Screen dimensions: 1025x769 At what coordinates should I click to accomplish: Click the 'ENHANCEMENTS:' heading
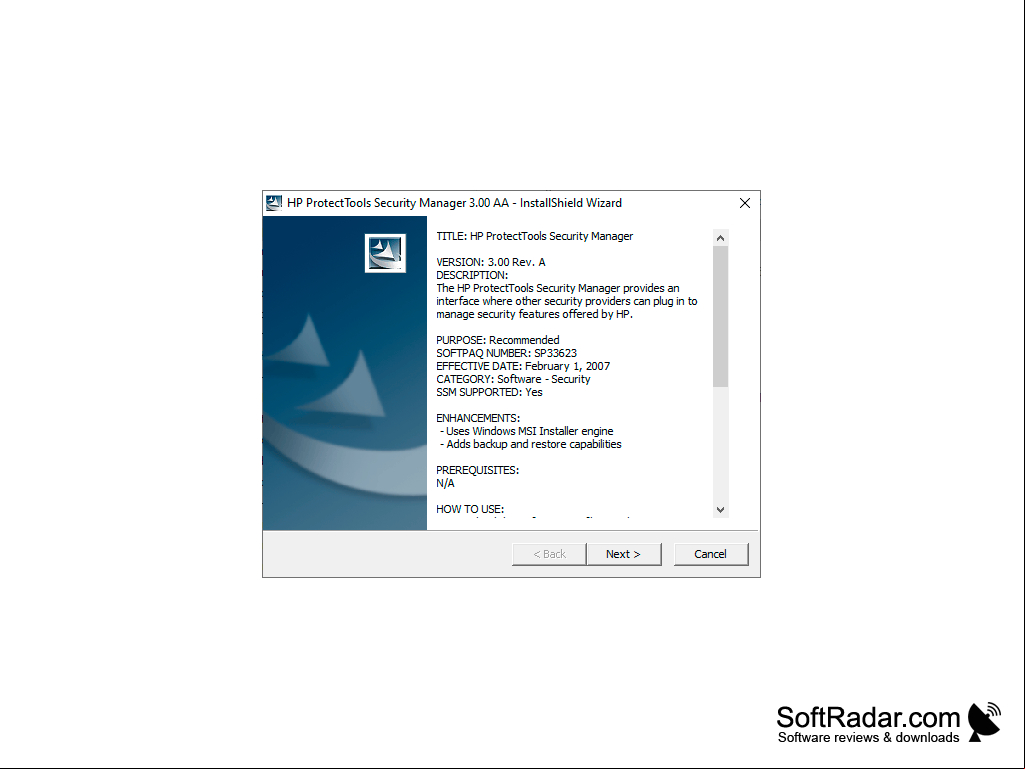(478, 418)
